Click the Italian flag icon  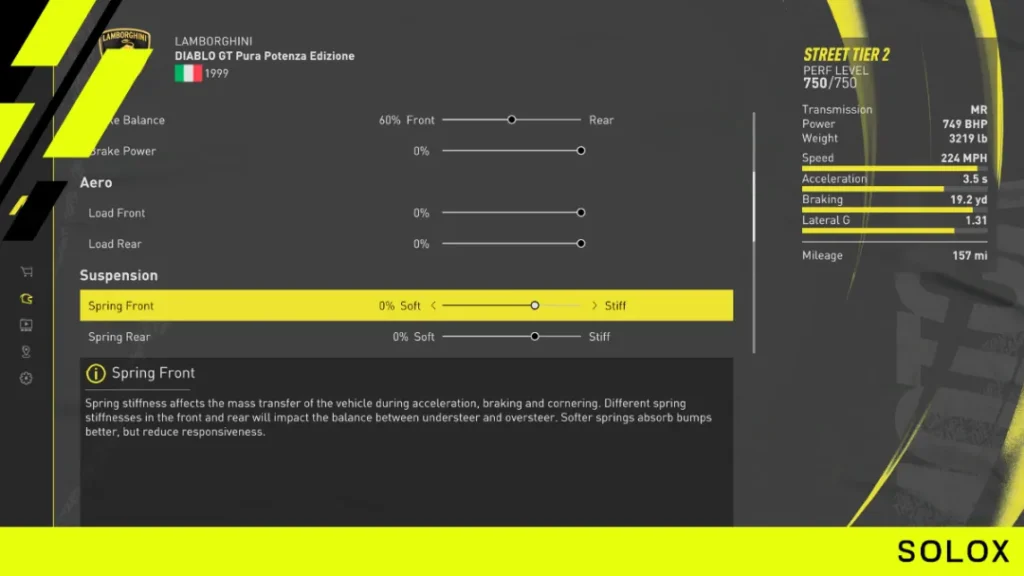pyautogui.click(x=188, y=73)
